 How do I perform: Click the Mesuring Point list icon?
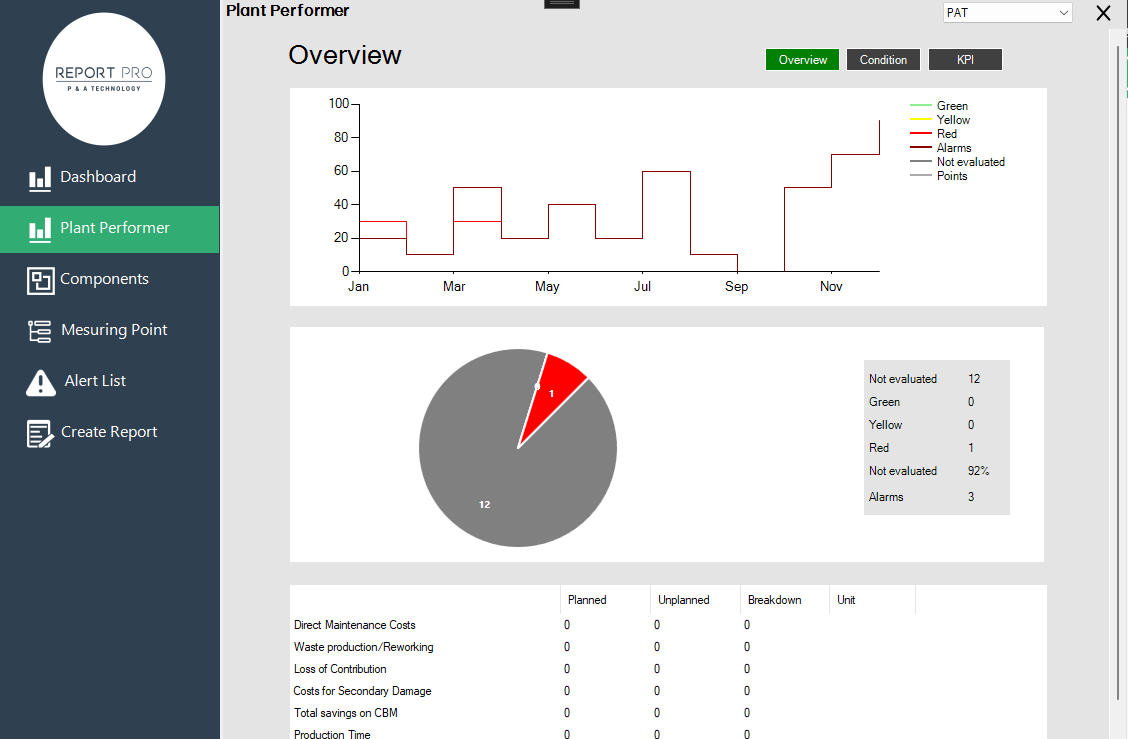pyautogui.click(x=40, y=331)
